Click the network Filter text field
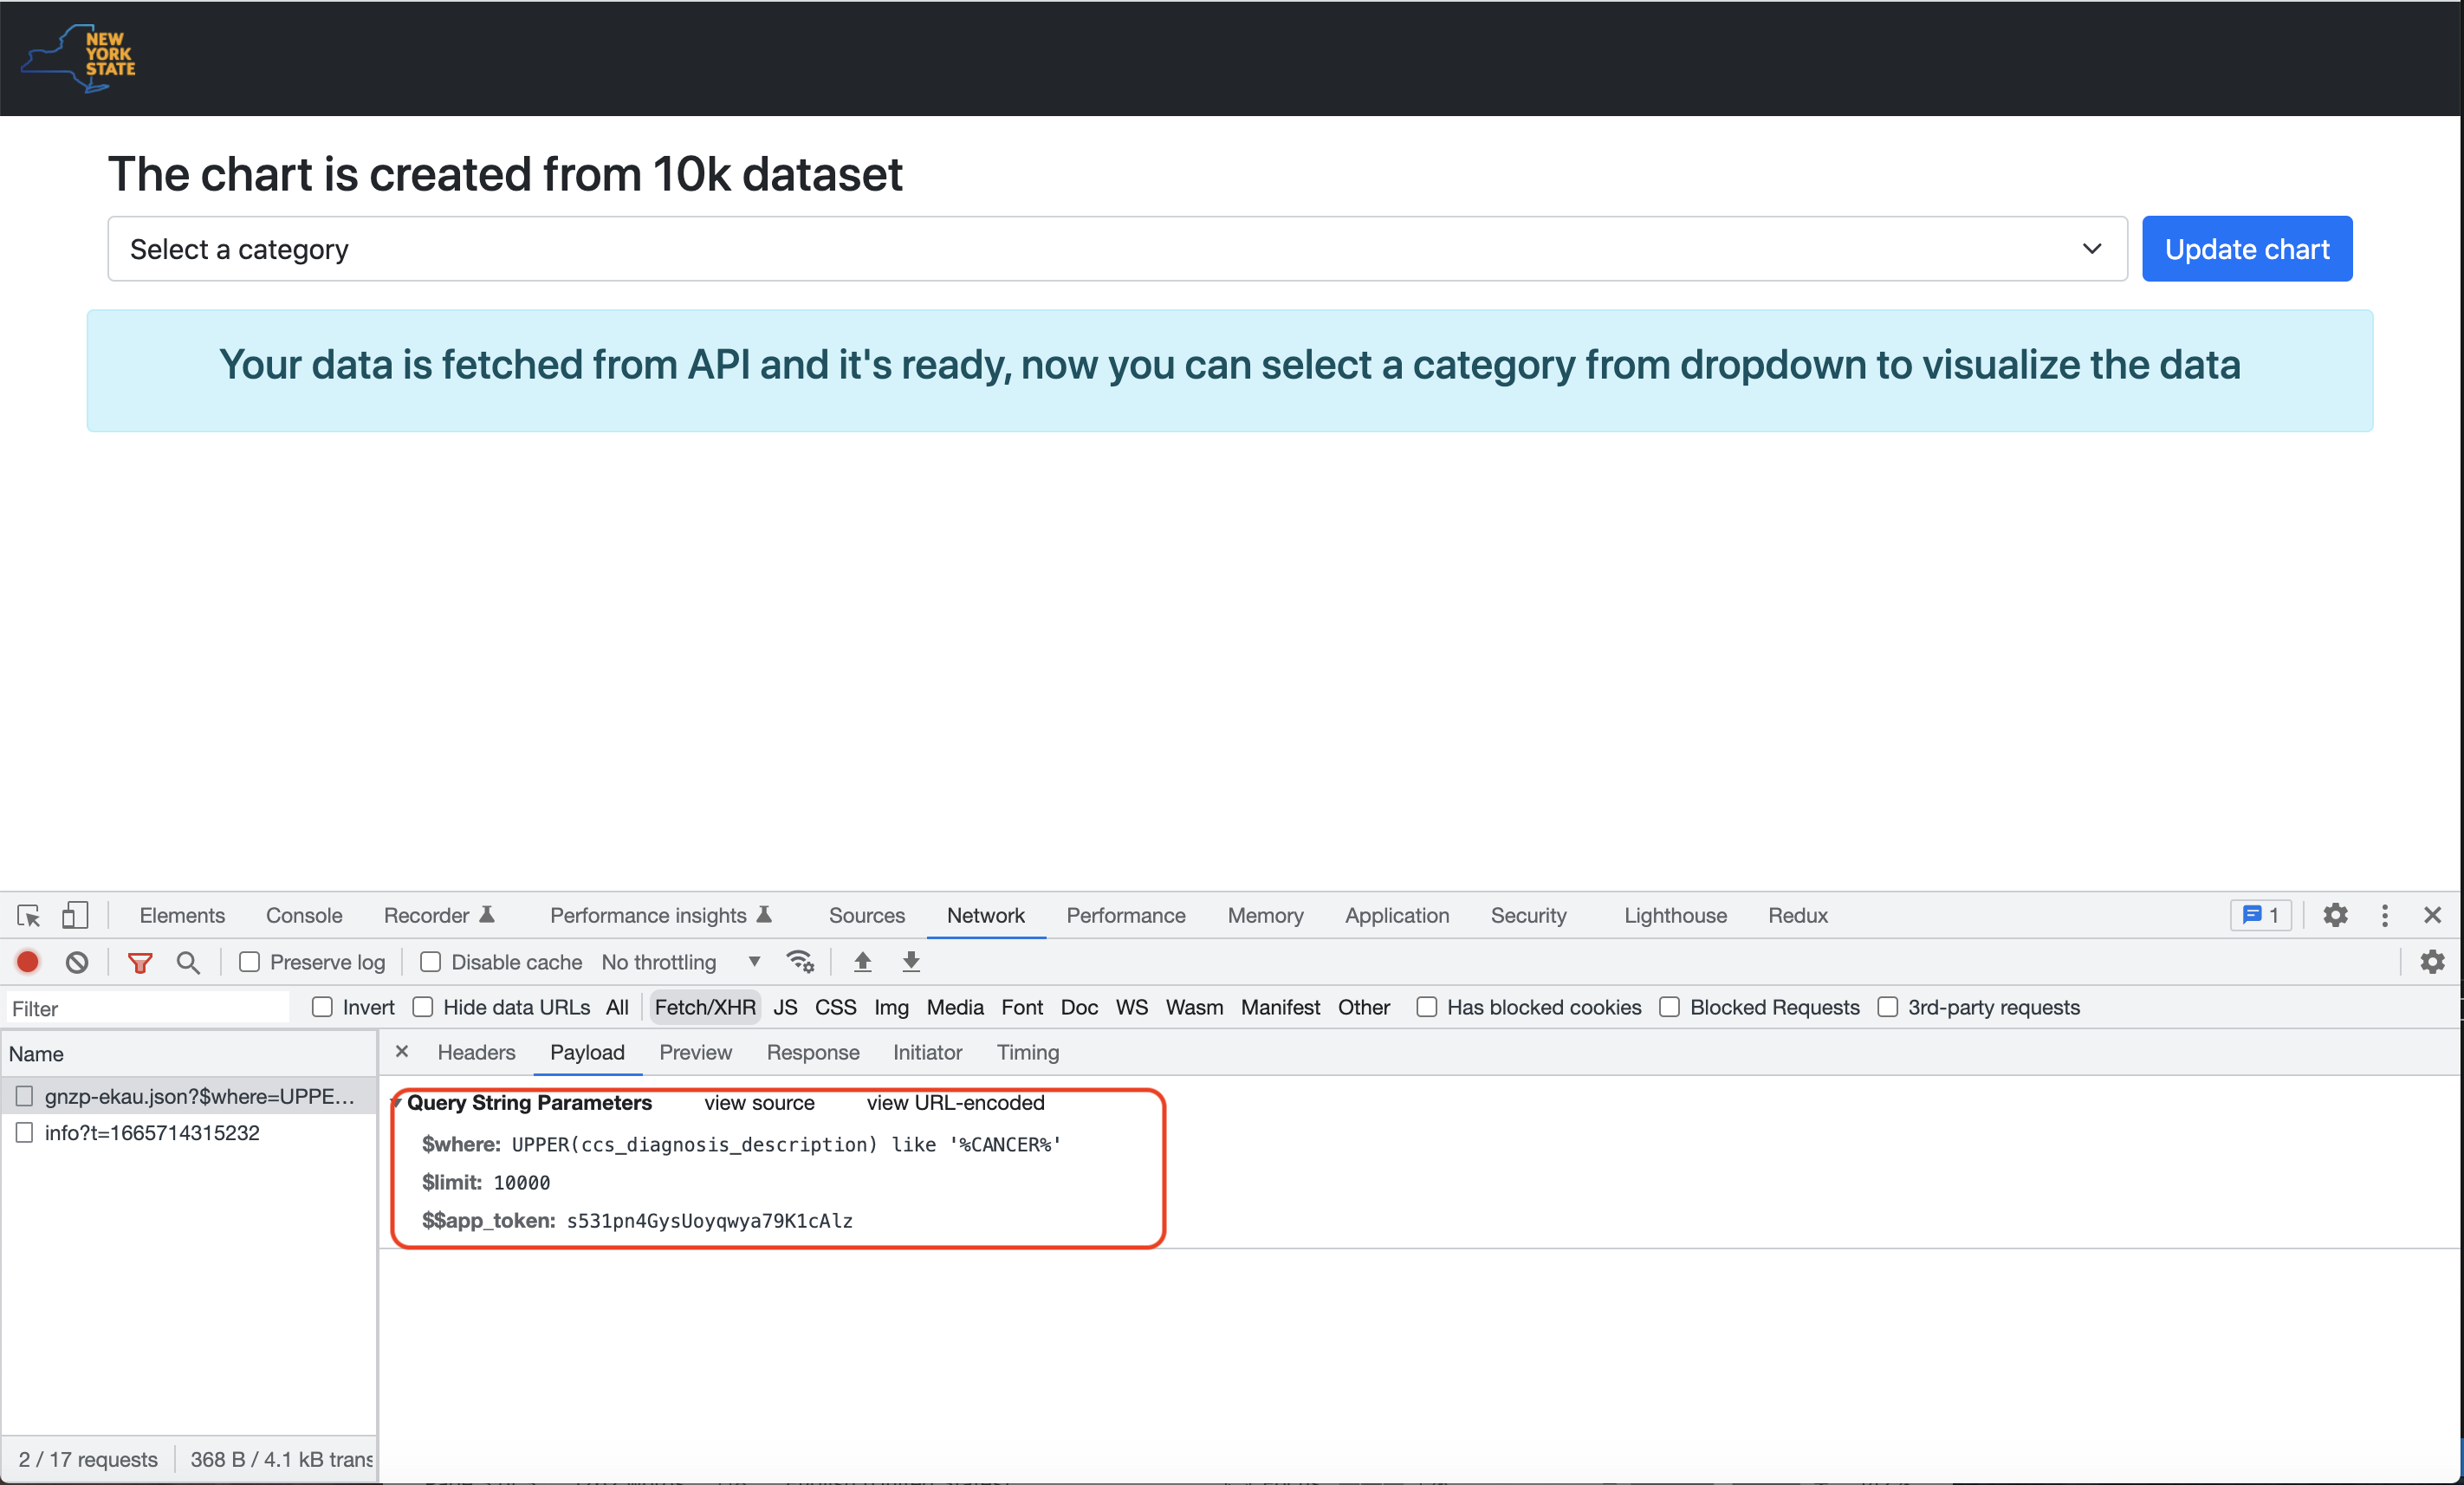 148,1008
